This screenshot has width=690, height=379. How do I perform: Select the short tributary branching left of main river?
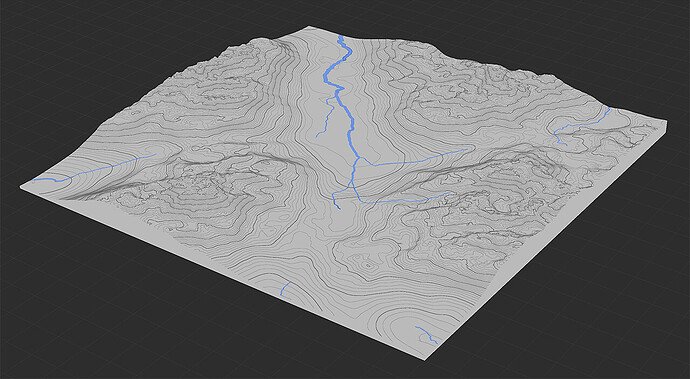[324, 118]
